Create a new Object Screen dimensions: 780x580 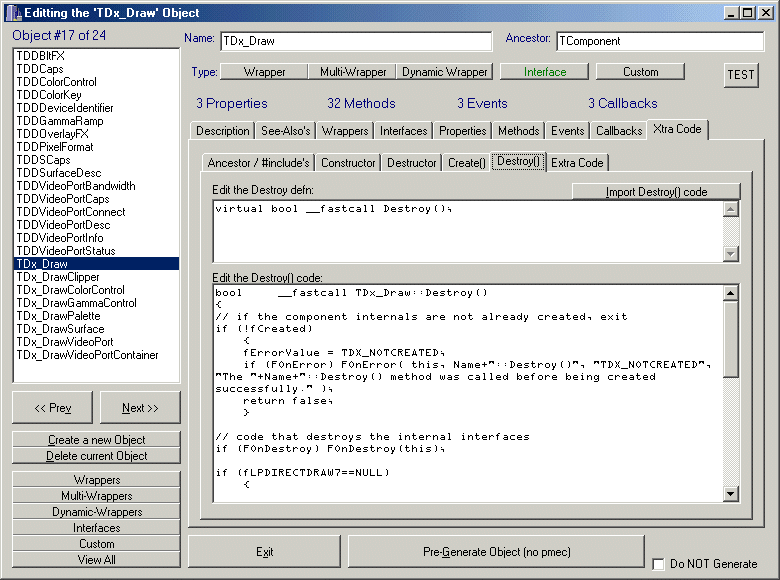[x=97, y=440]
